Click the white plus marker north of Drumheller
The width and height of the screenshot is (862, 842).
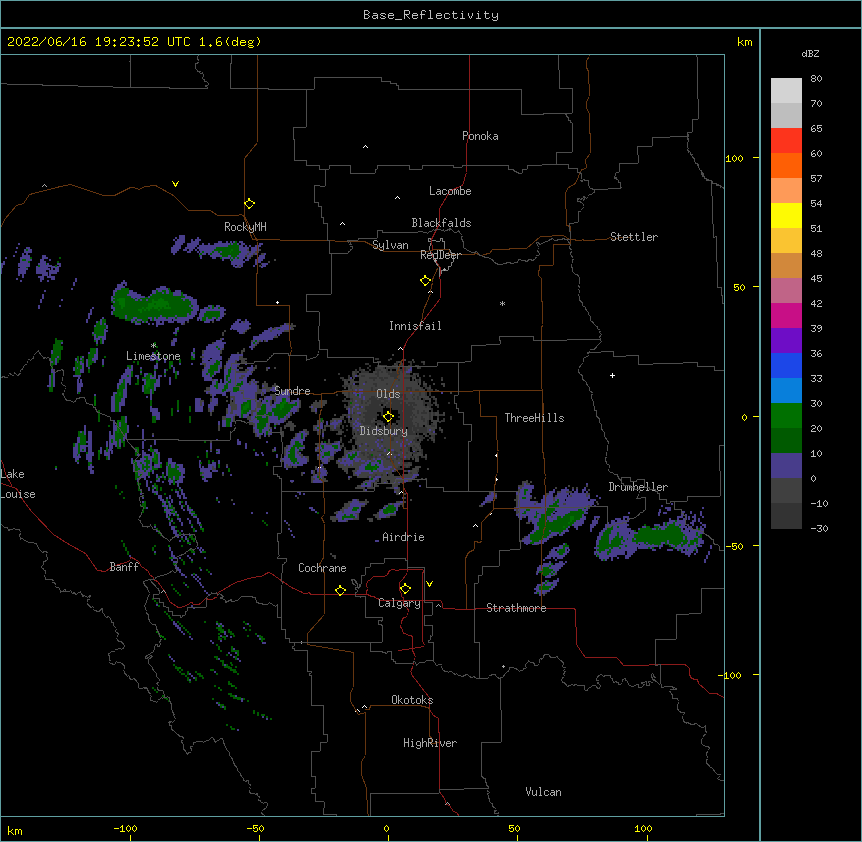pyautogui.click(x=612, y=375)
